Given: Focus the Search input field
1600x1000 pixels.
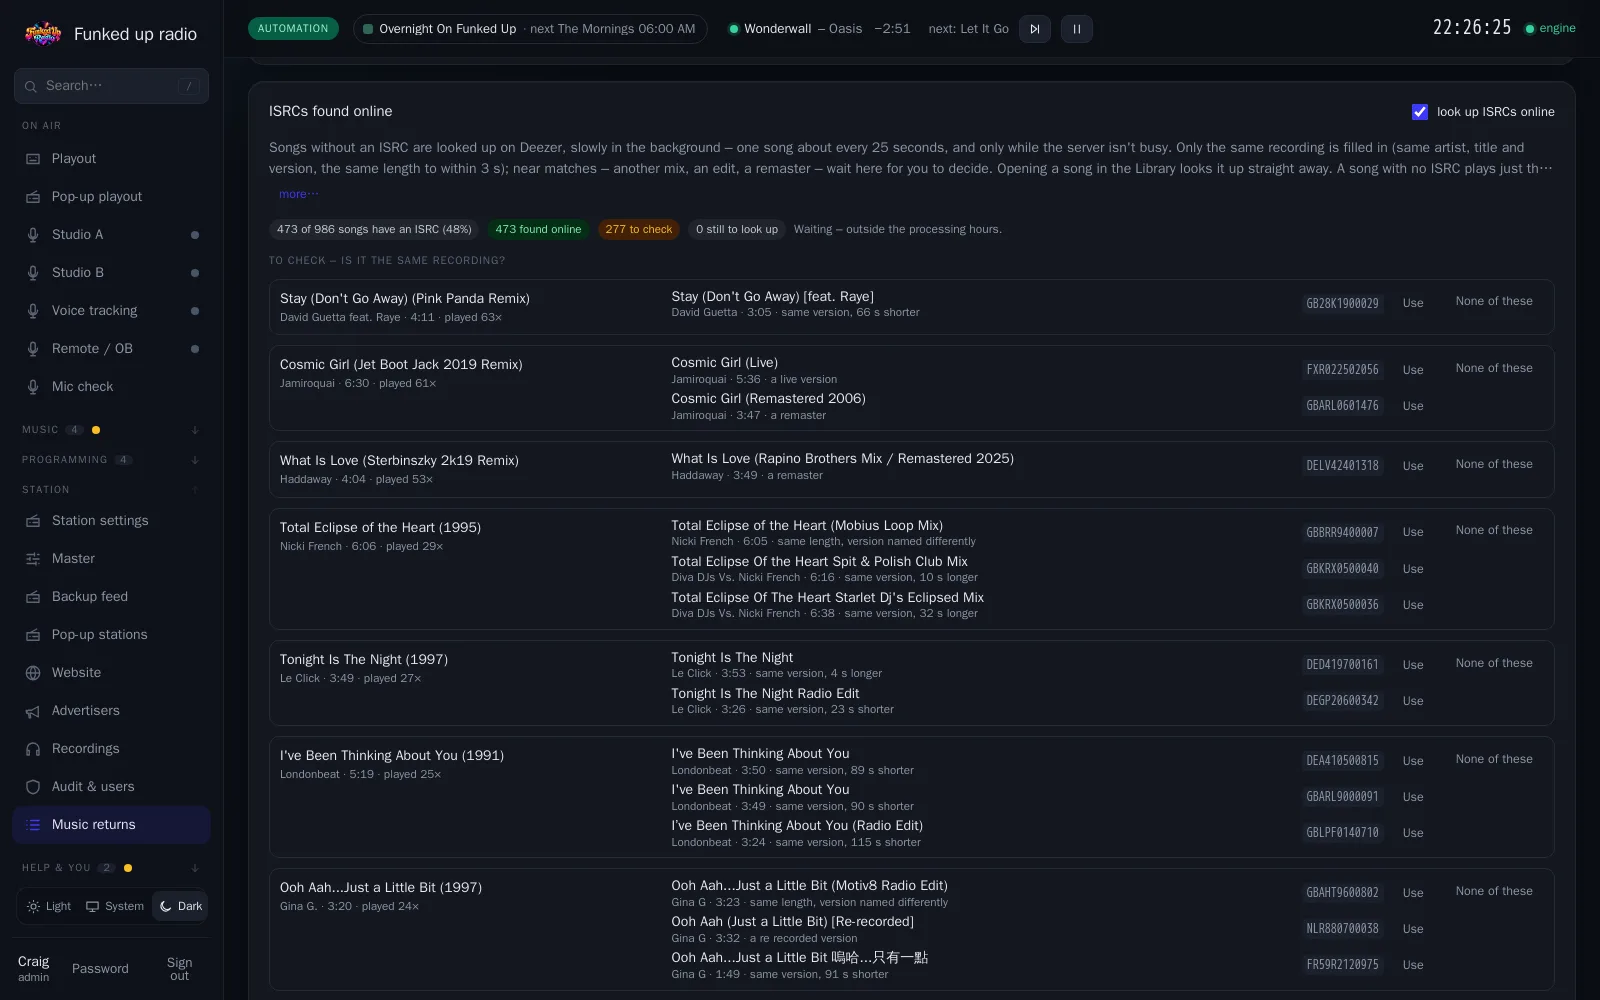Looking at the screenshot, I should pyautogui.click(x=111, y=86).
